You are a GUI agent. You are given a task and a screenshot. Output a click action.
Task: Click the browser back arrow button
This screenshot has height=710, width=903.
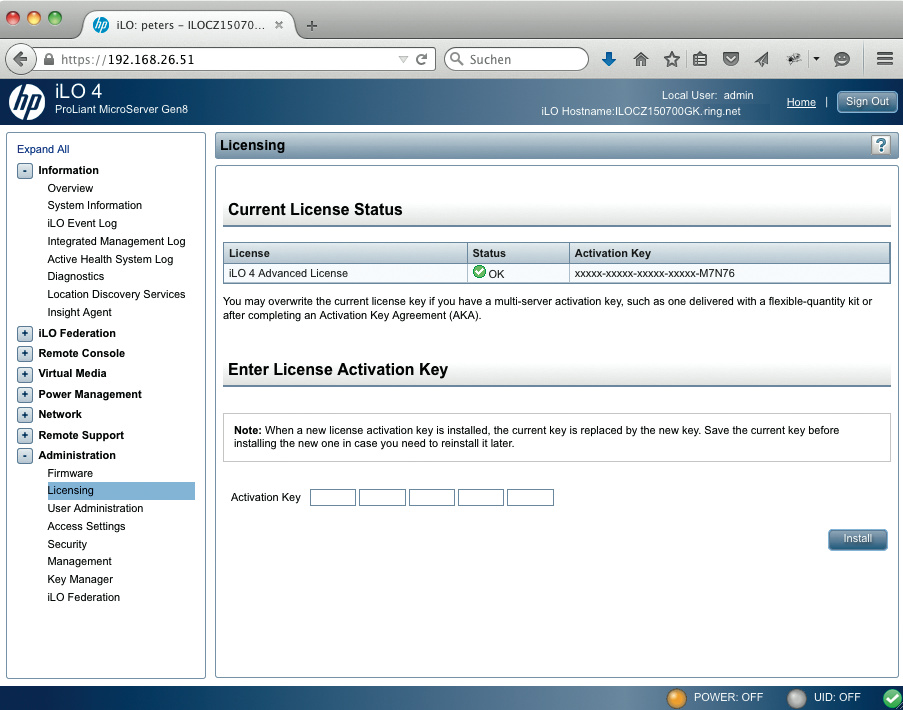(20, 59)
